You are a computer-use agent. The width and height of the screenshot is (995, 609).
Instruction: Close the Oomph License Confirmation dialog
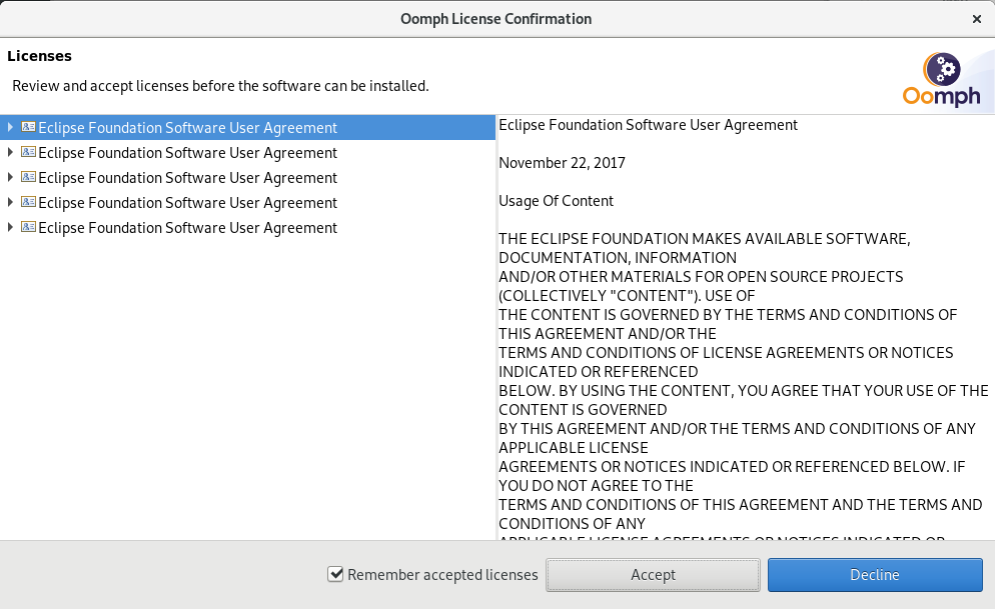977,19
